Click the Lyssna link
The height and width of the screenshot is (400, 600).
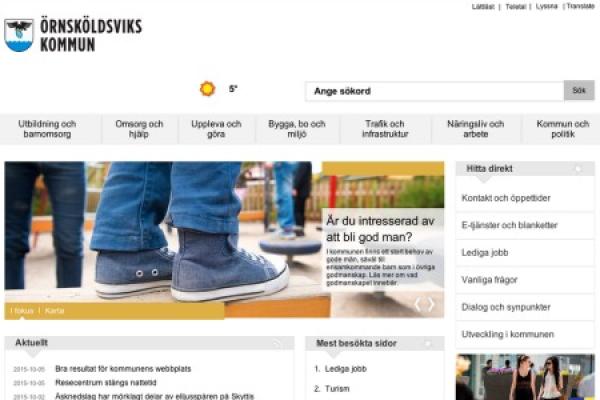(x=546, y=6)
